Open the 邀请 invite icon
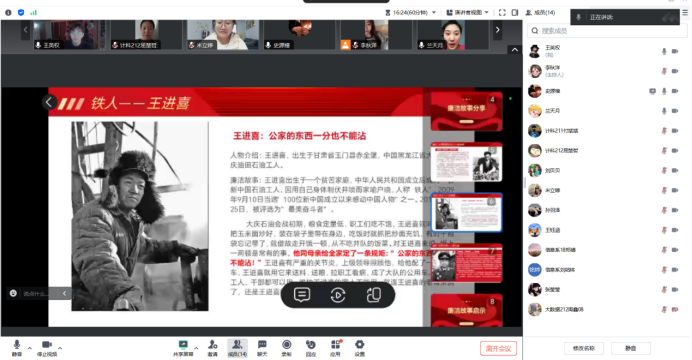Viewport: 692px width, 360px height. (213, 348)
